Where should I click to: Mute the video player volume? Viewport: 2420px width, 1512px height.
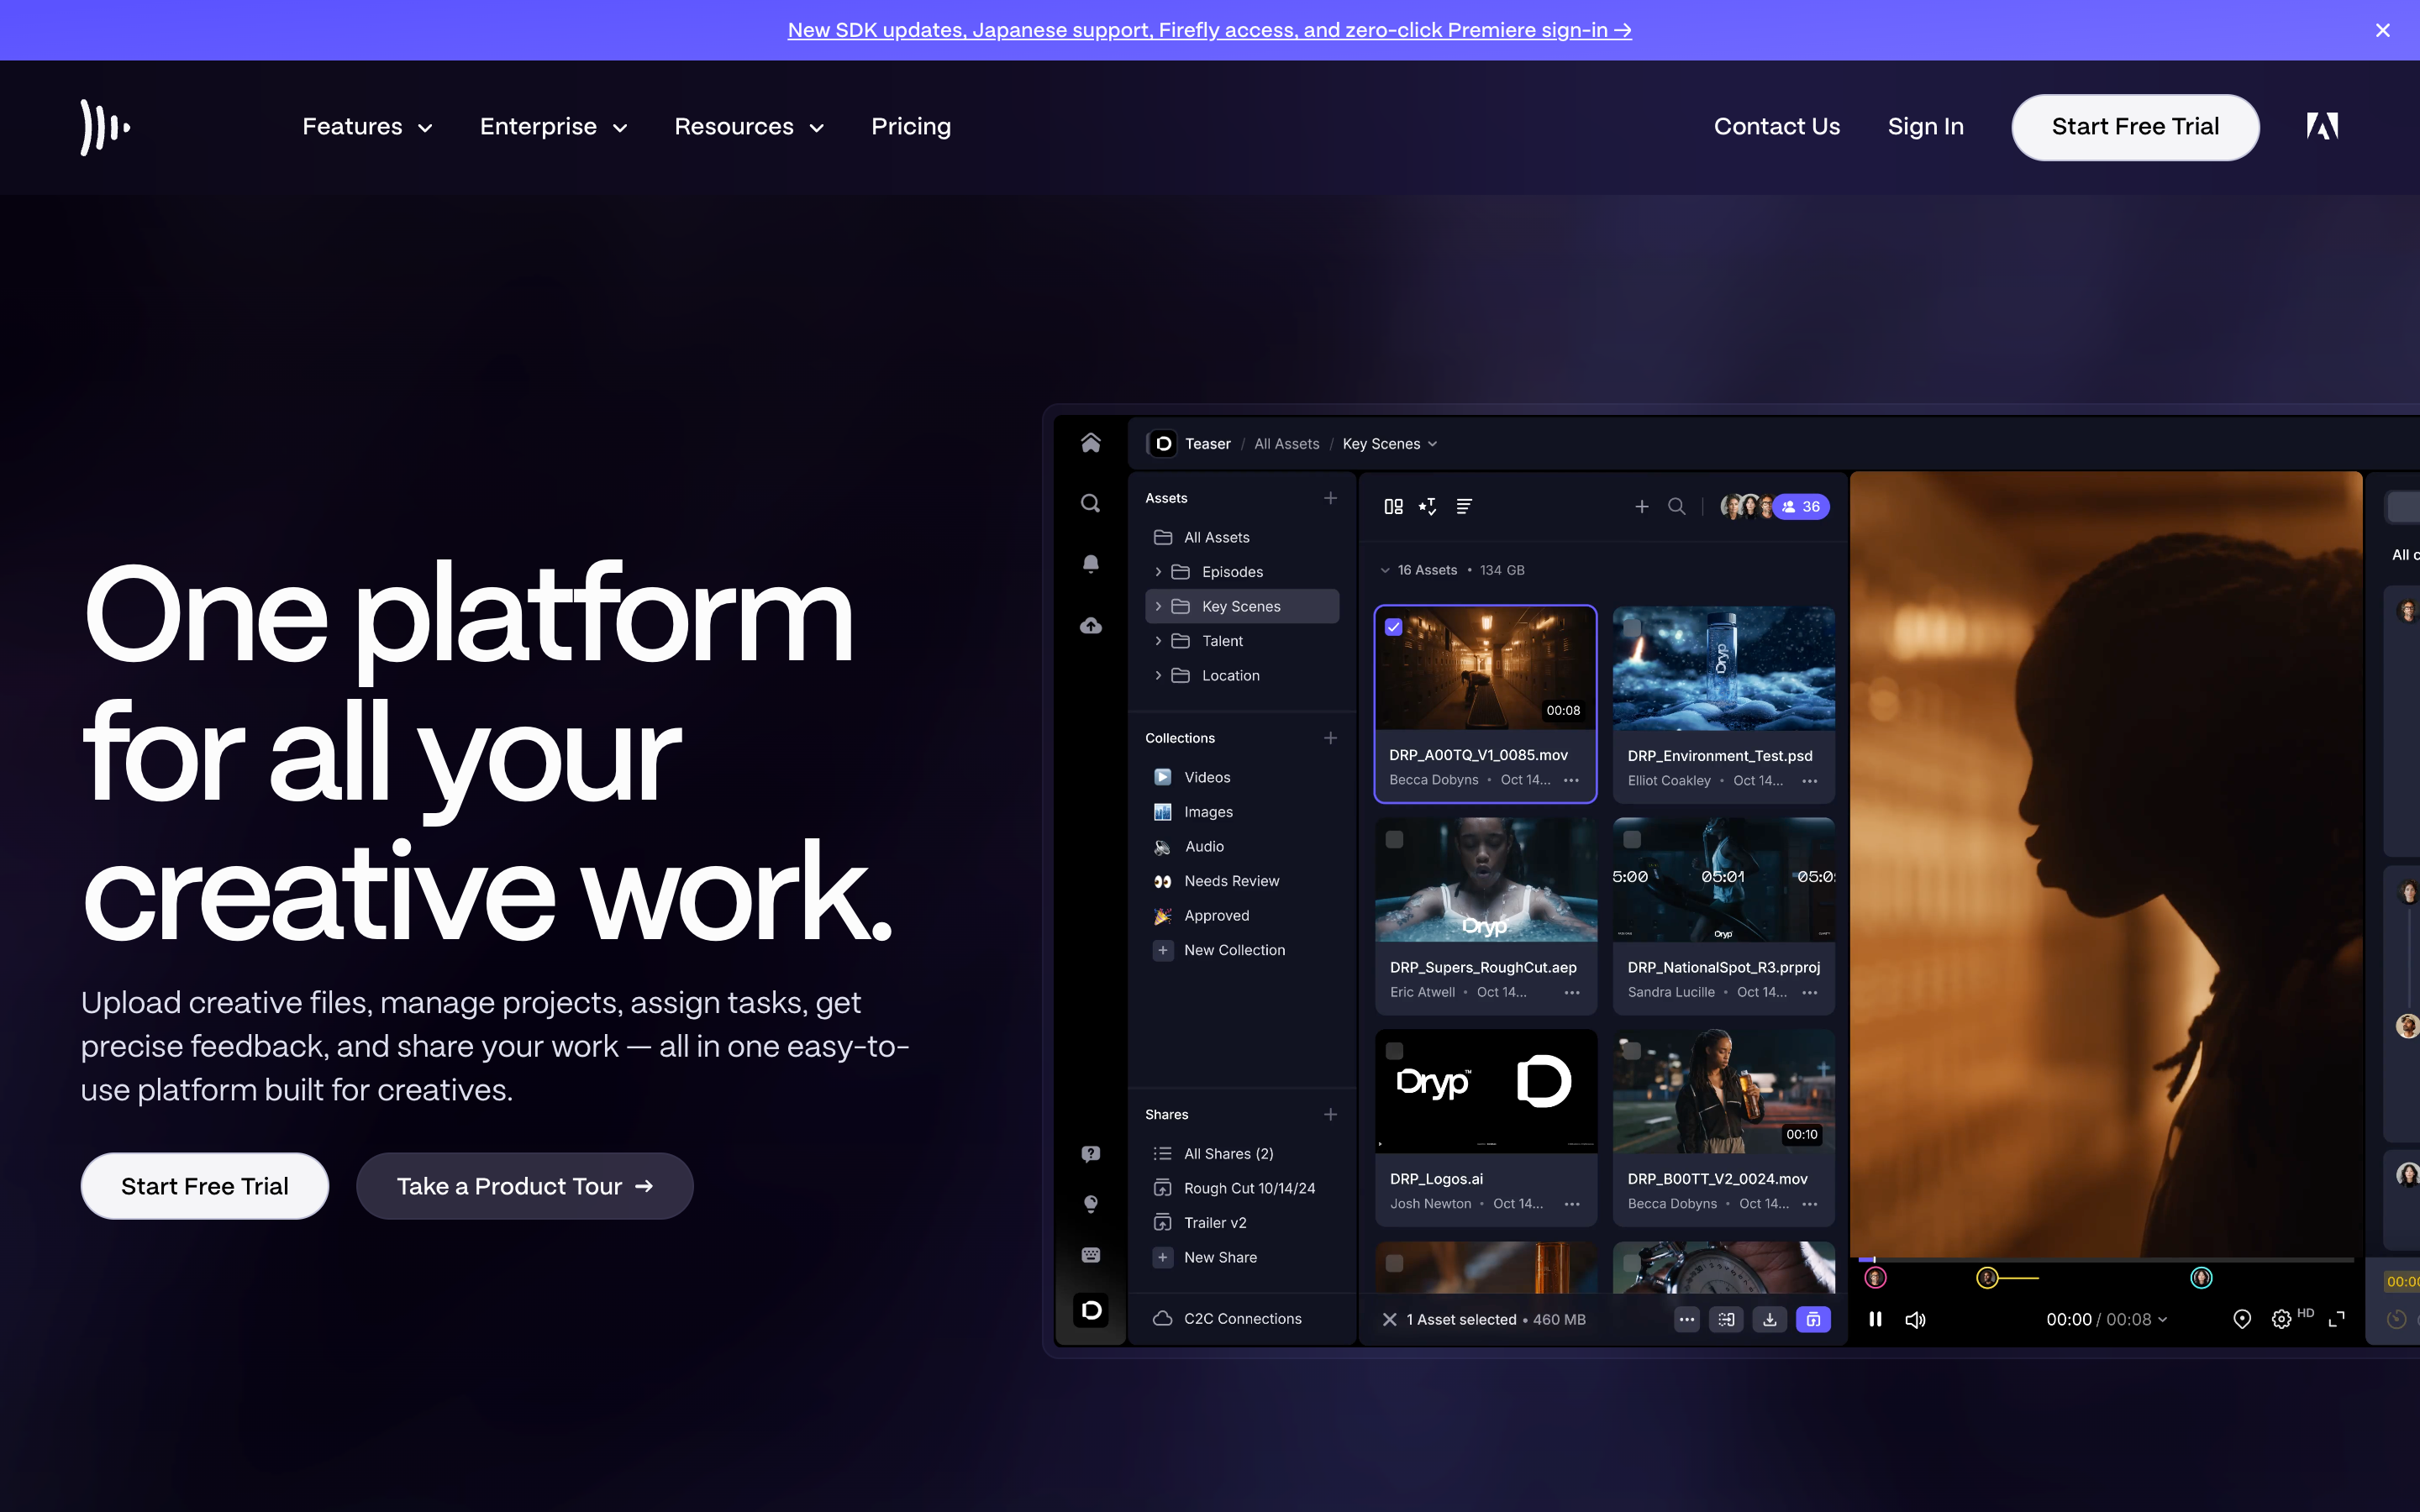pyautogui.click(x=1915, y=1320)
